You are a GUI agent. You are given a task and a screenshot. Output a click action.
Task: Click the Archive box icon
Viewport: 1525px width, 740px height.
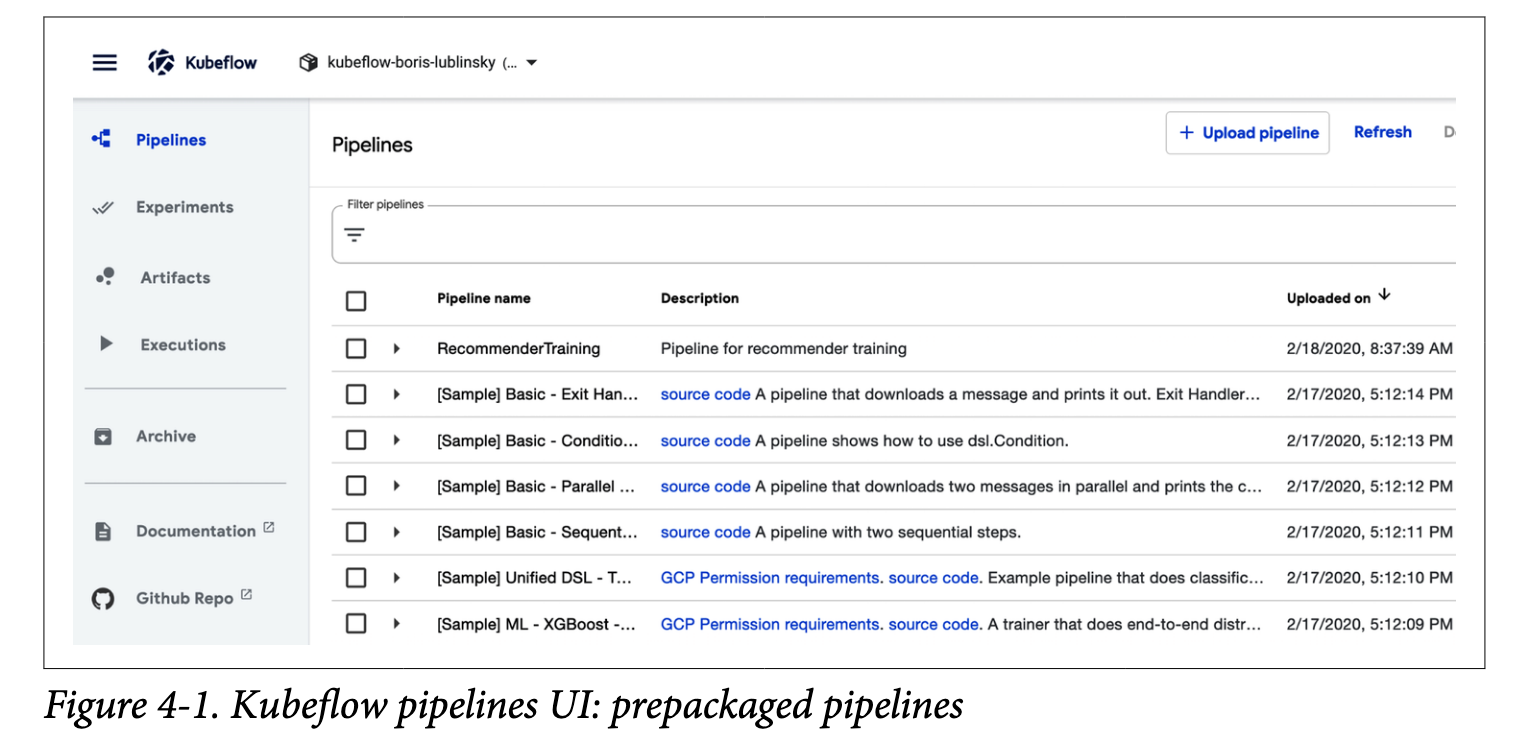103,437
